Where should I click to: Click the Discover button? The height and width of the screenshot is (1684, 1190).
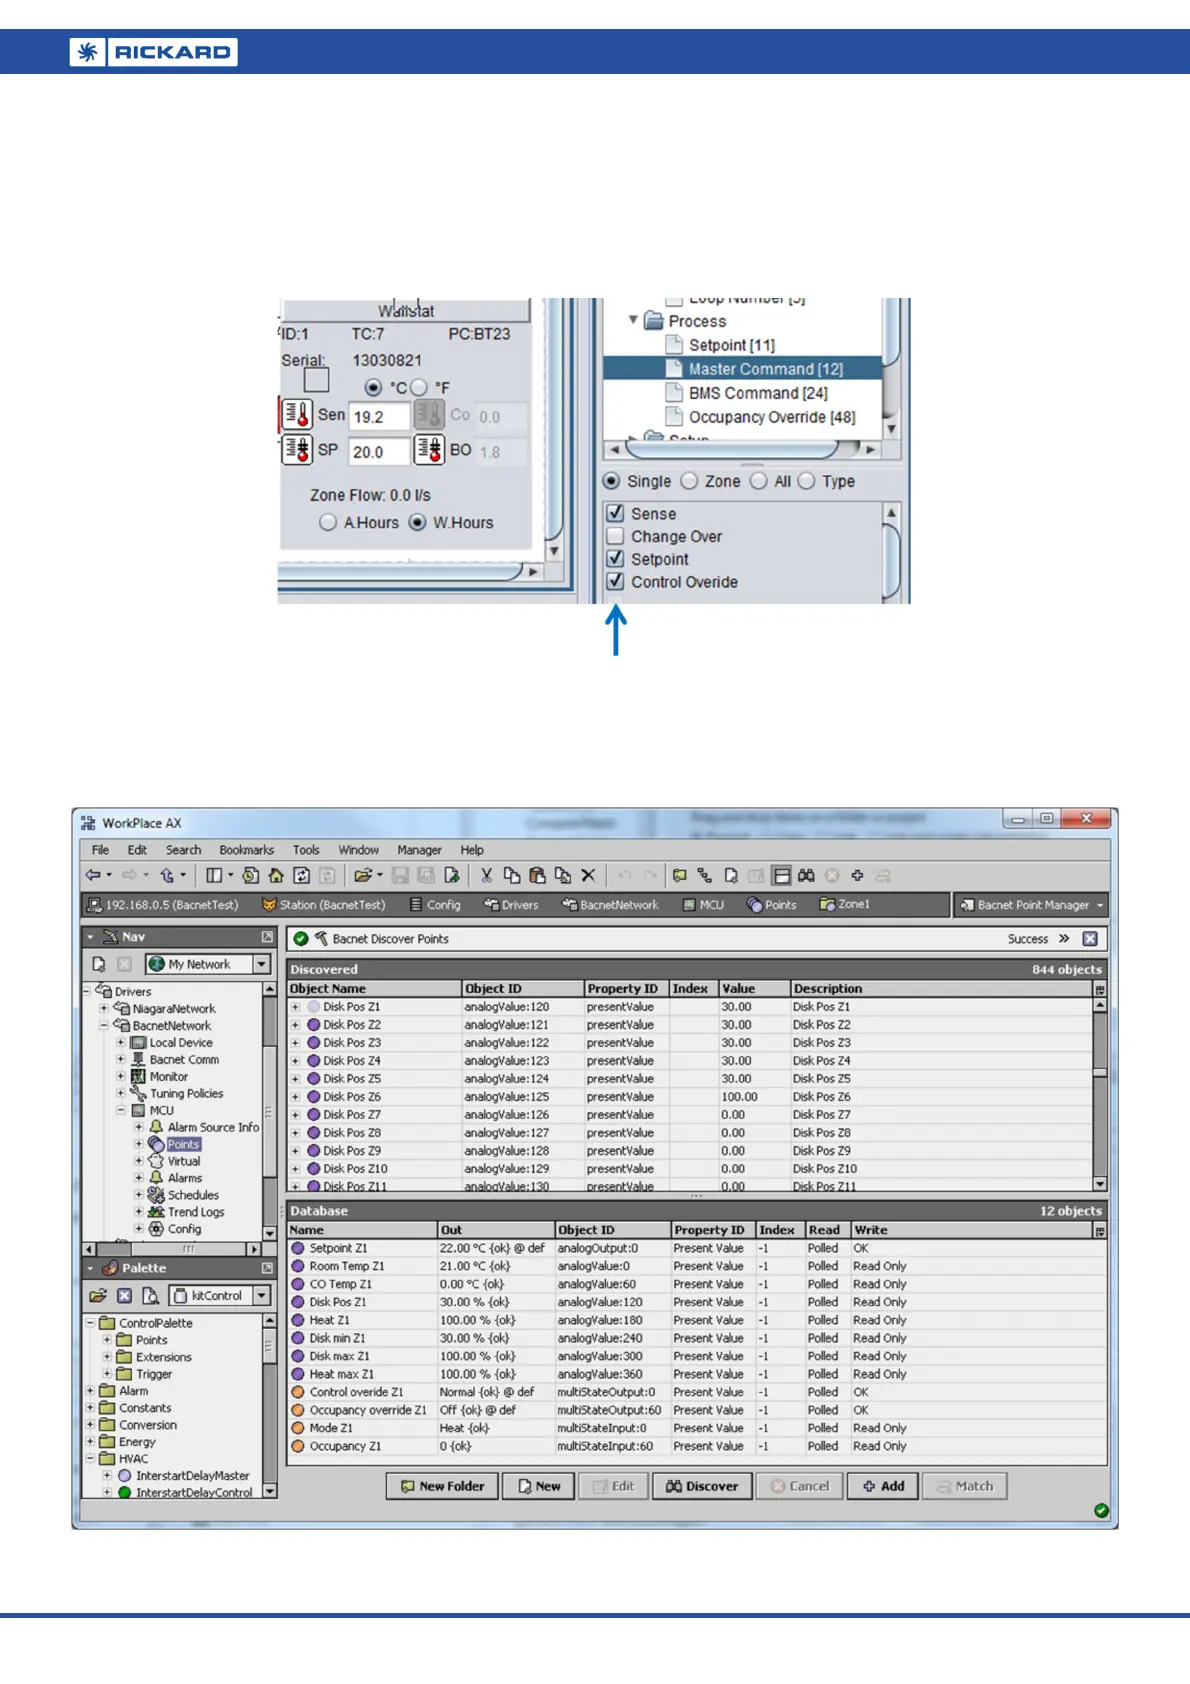coord(703,1486)
